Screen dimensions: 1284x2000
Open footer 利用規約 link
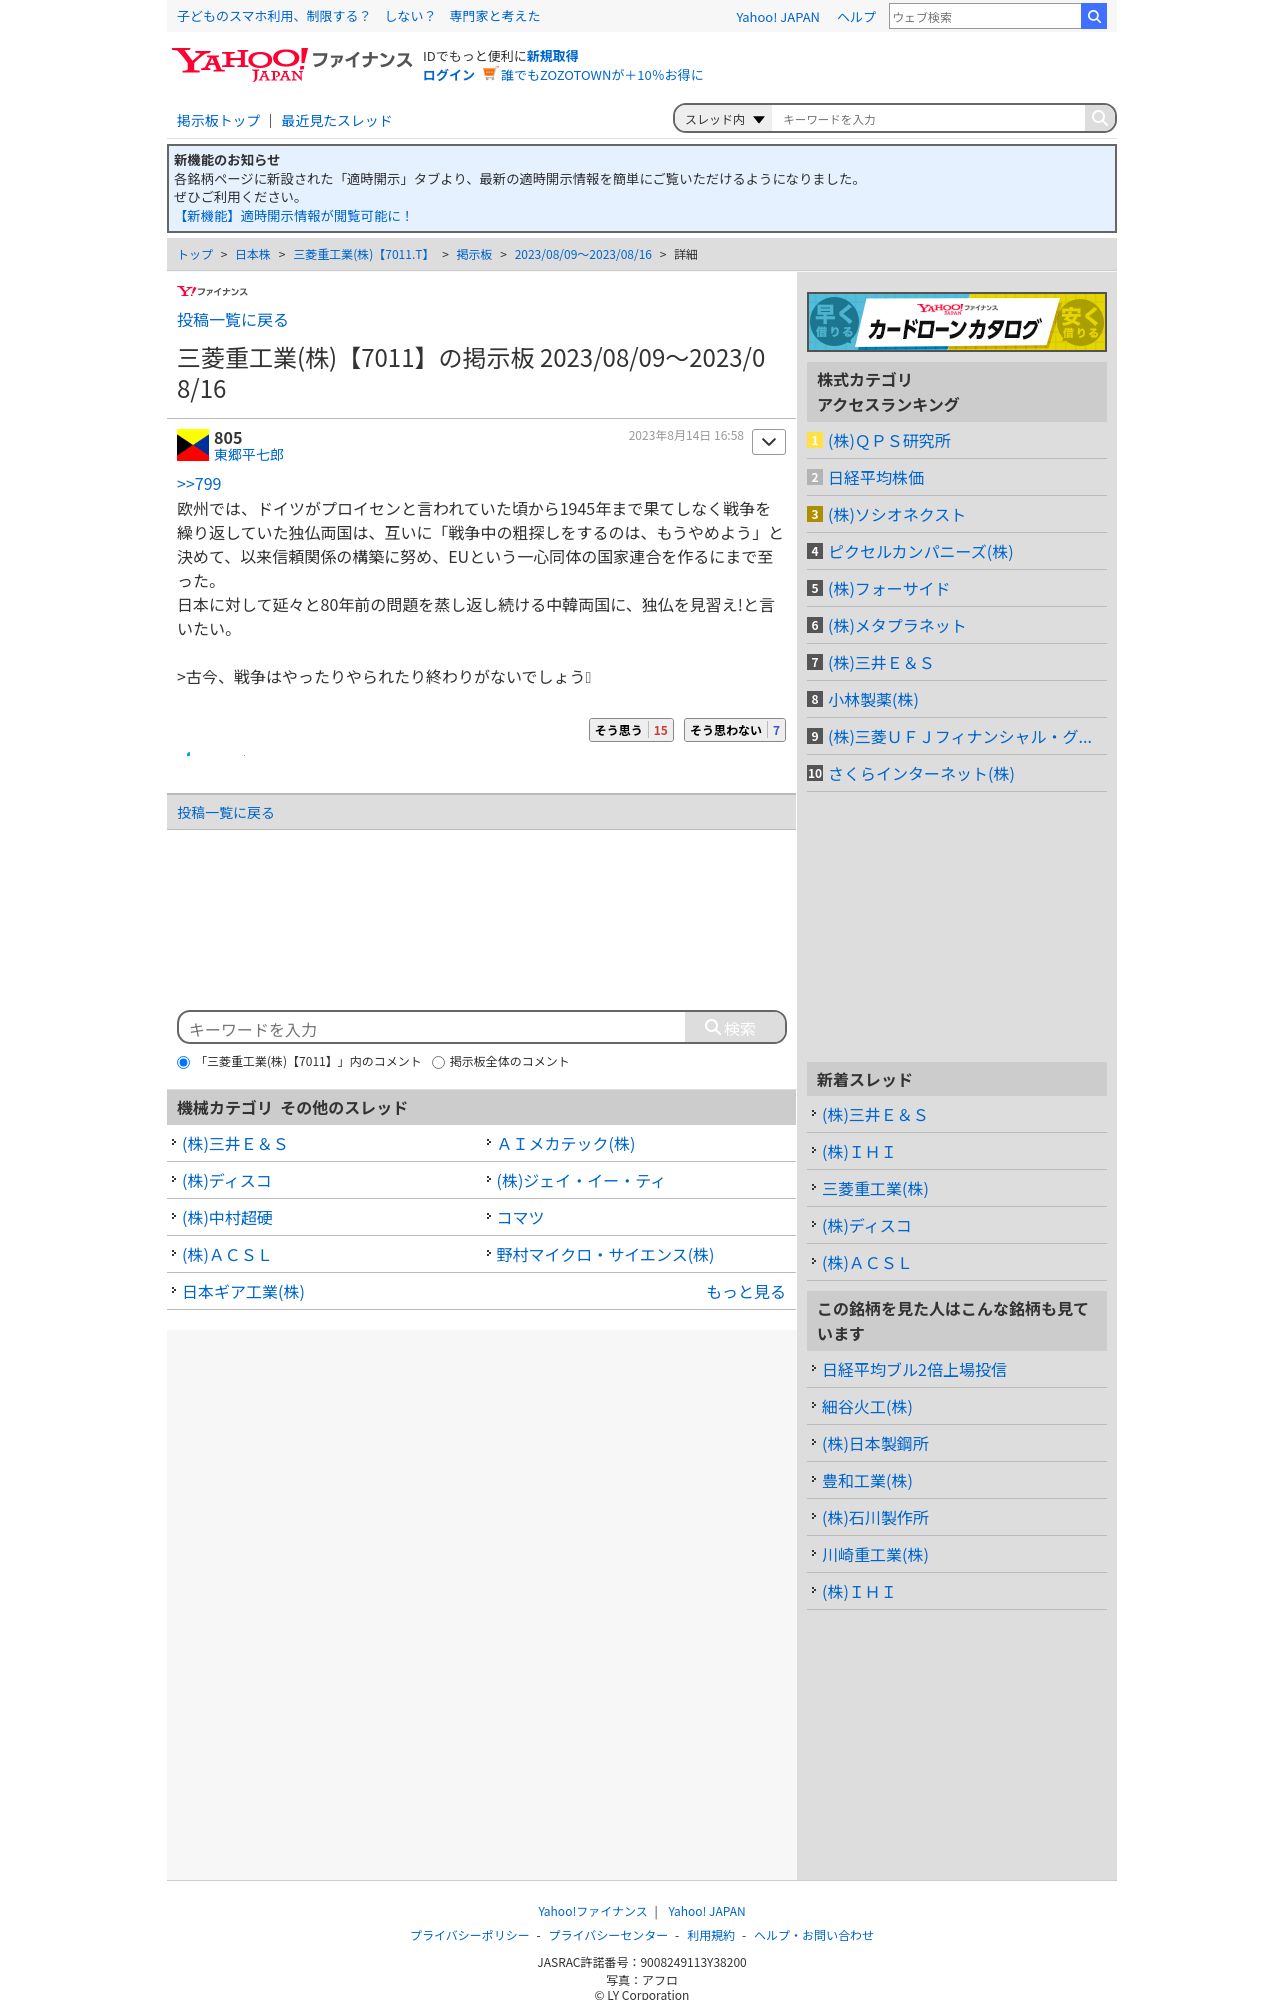pos(710,1936)
